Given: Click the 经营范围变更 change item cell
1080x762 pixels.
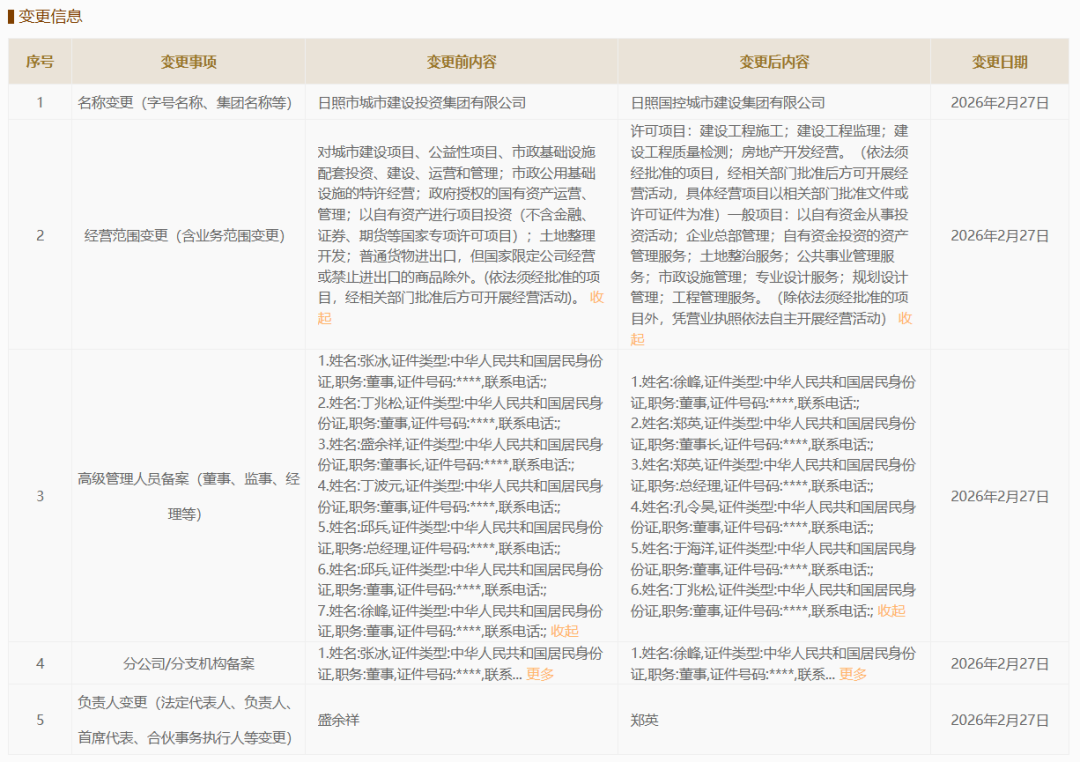Looking at the screenshot, I should (186, 237).
